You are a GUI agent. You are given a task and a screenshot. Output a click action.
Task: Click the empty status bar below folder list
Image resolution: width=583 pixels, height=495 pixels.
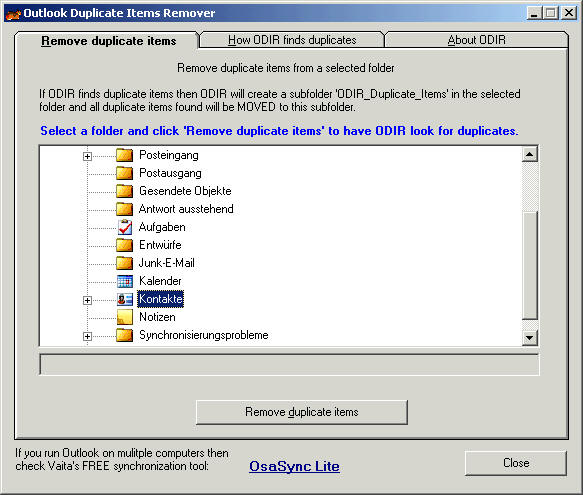click(x=289, y=364)
